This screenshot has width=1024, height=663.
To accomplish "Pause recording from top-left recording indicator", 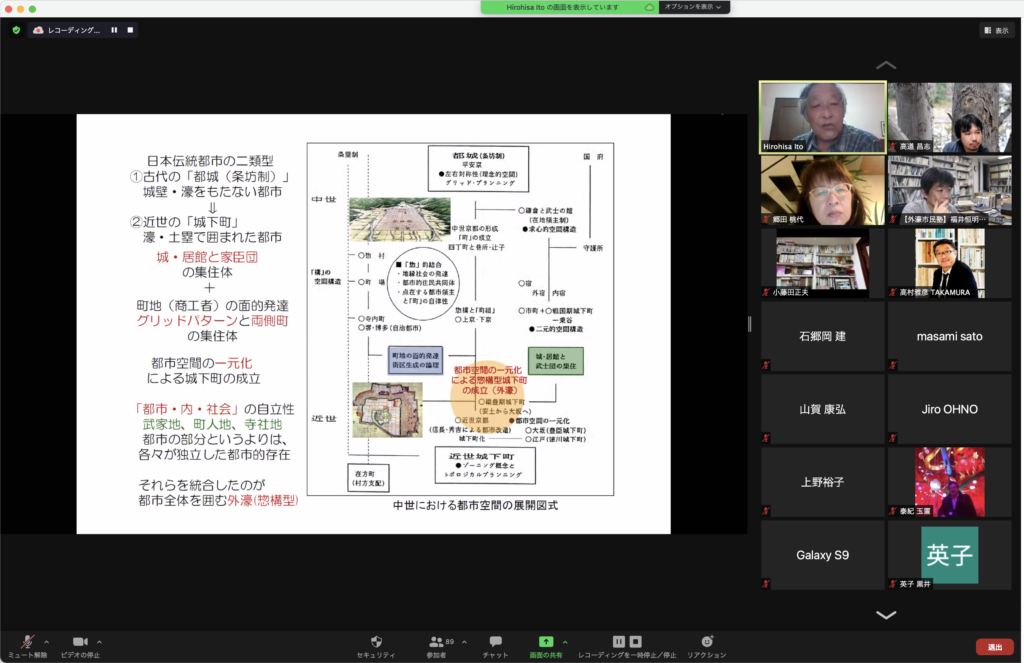I will tap(114, 30).
